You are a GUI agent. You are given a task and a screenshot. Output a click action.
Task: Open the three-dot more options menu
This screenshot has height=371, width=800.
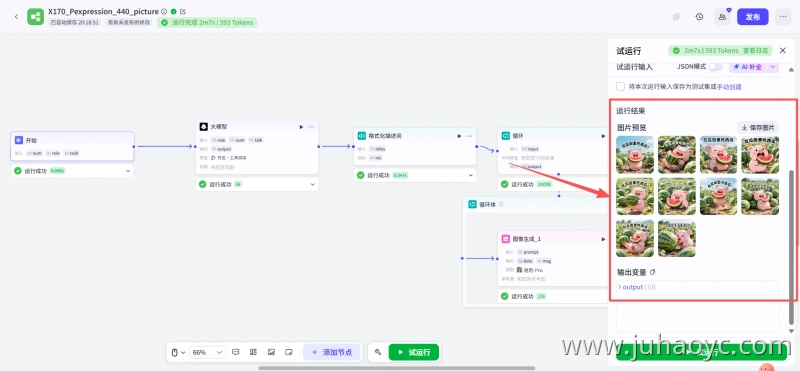click(783, 17)
